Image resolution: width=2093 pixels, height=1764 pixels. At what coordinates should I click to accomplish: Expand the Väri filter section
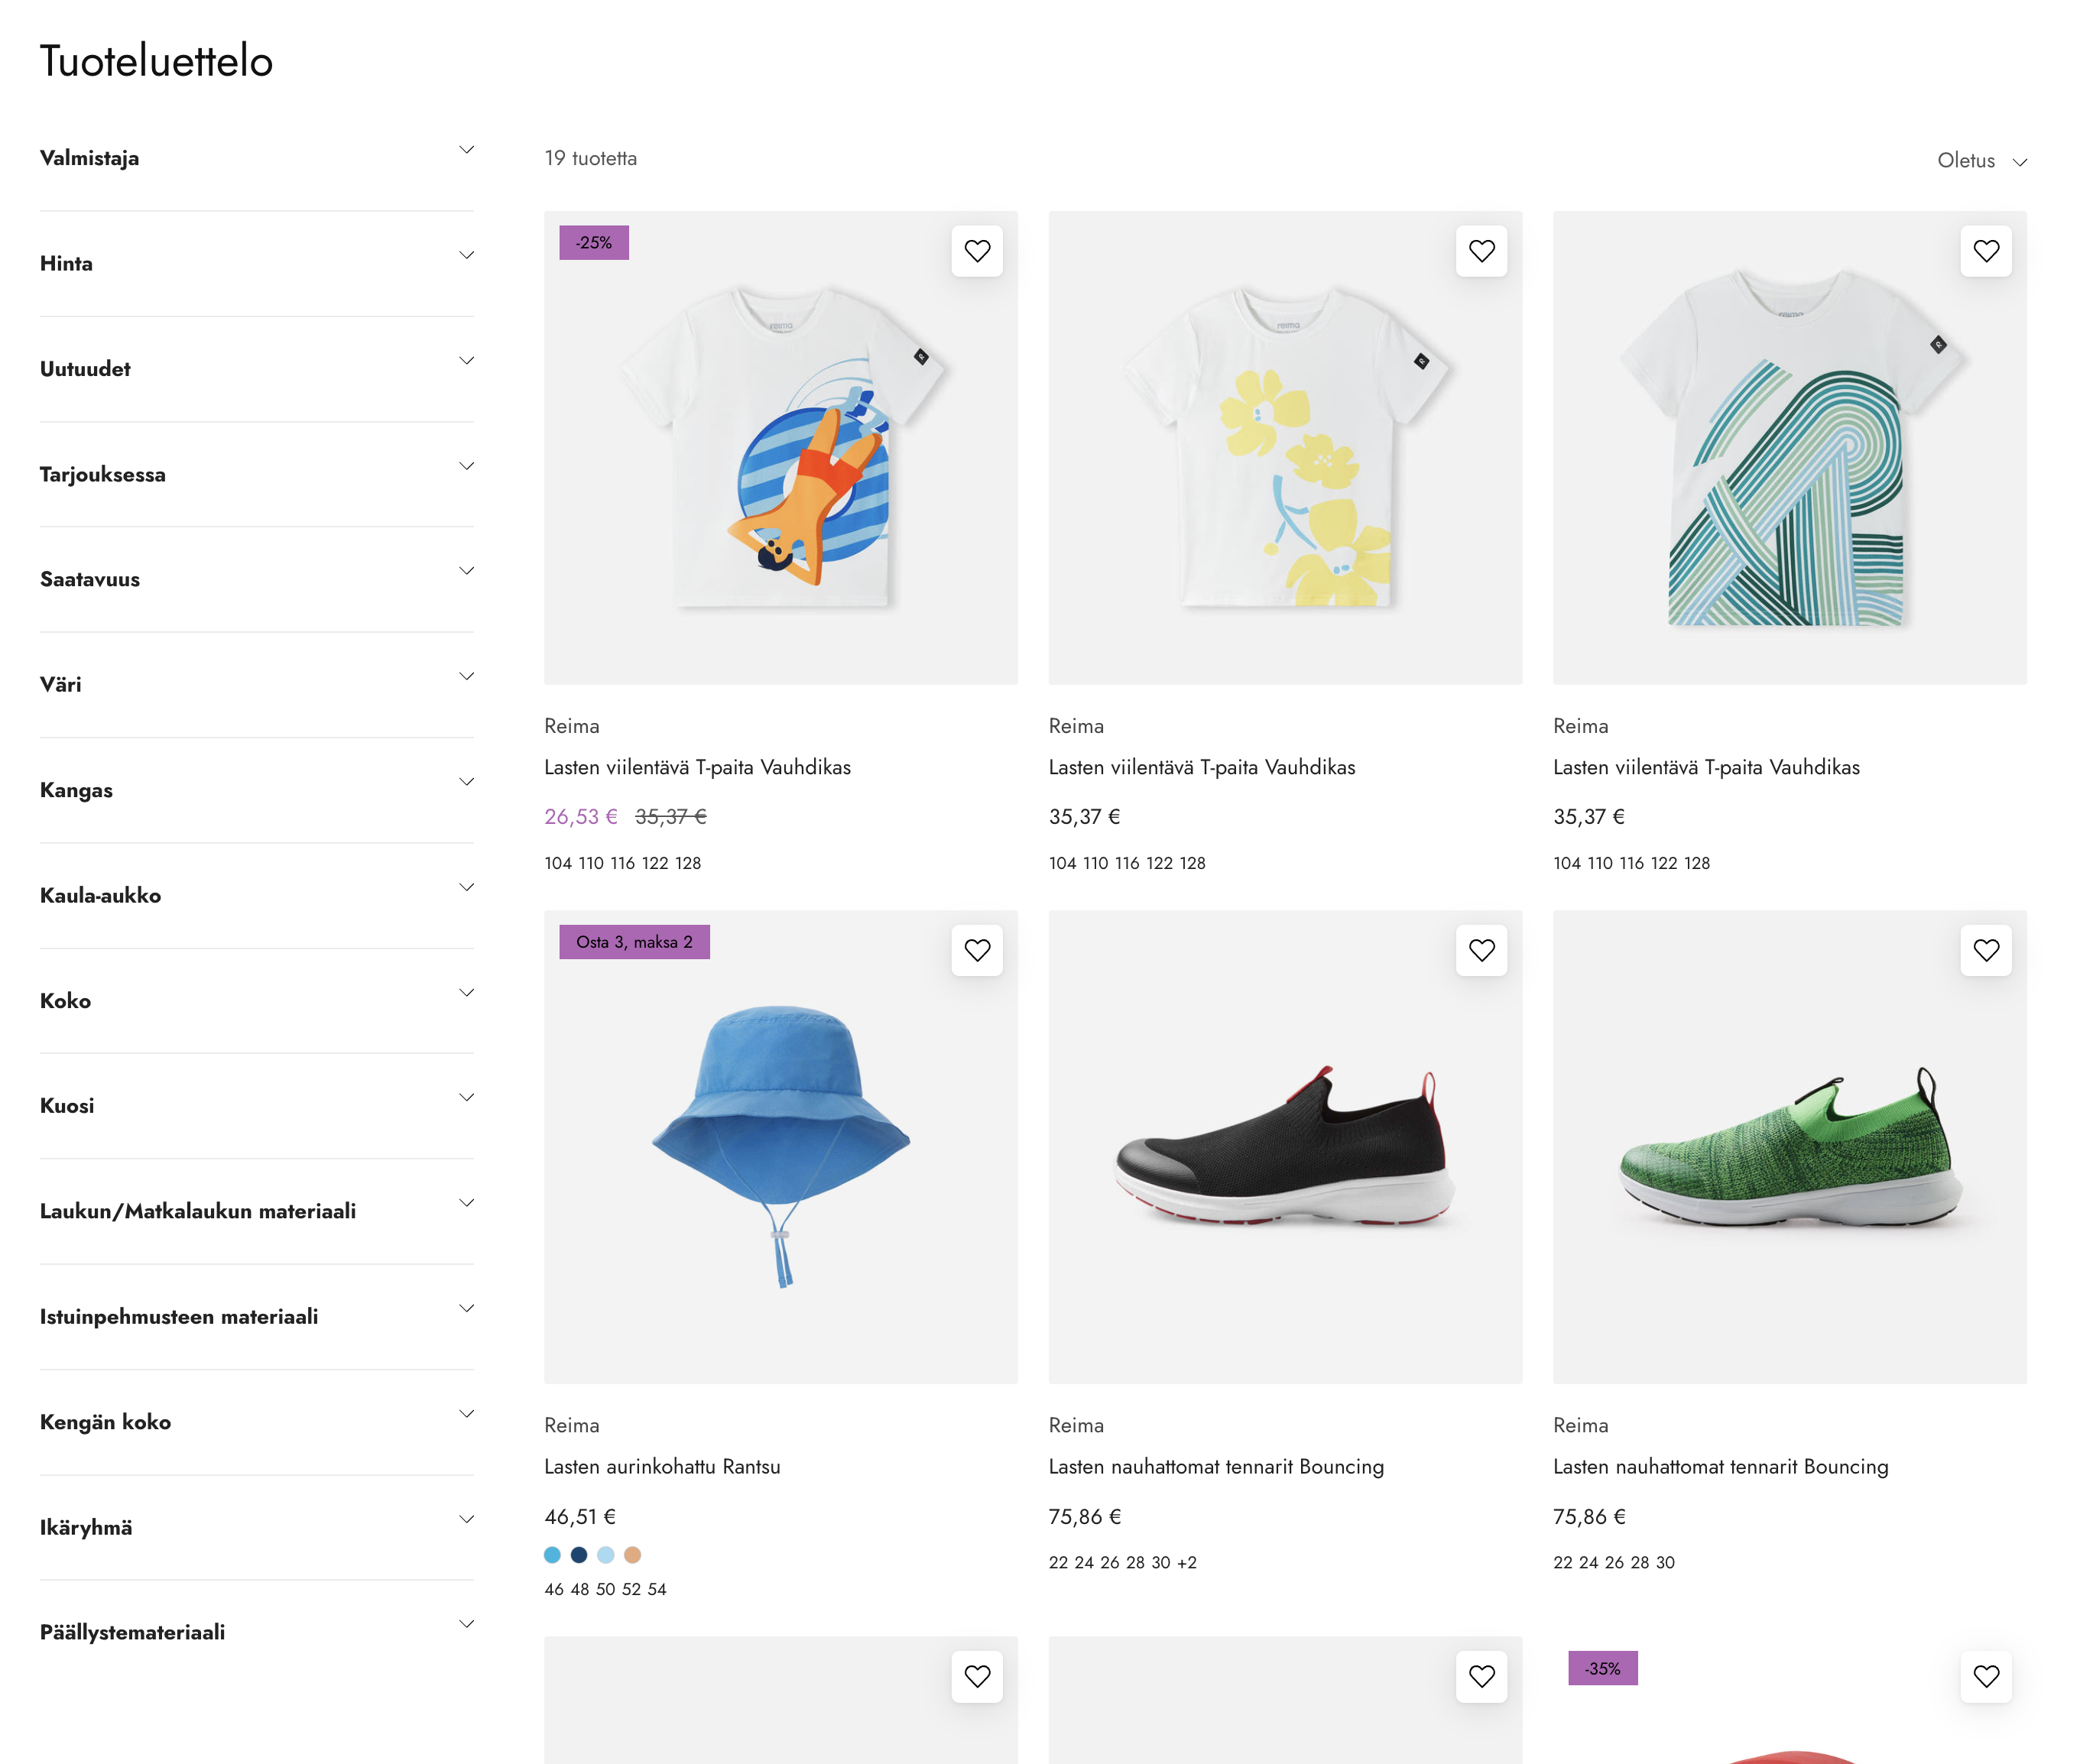tap(257, 685)
